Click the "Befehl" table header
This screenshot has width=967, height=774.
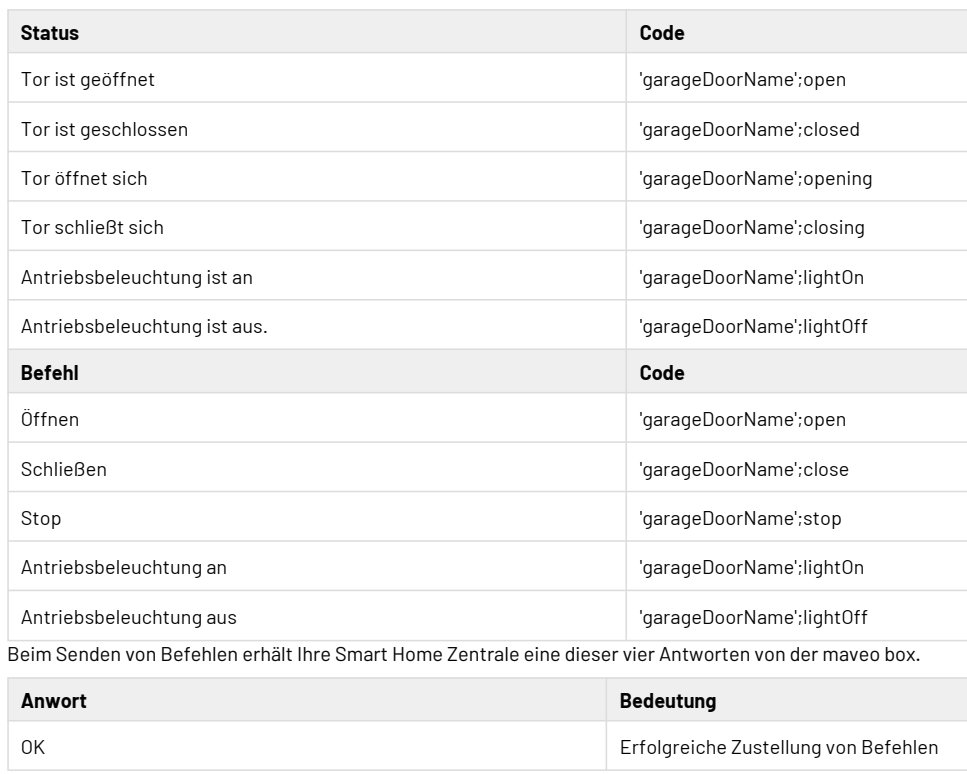pyautogui.click(x=49, y=372)
